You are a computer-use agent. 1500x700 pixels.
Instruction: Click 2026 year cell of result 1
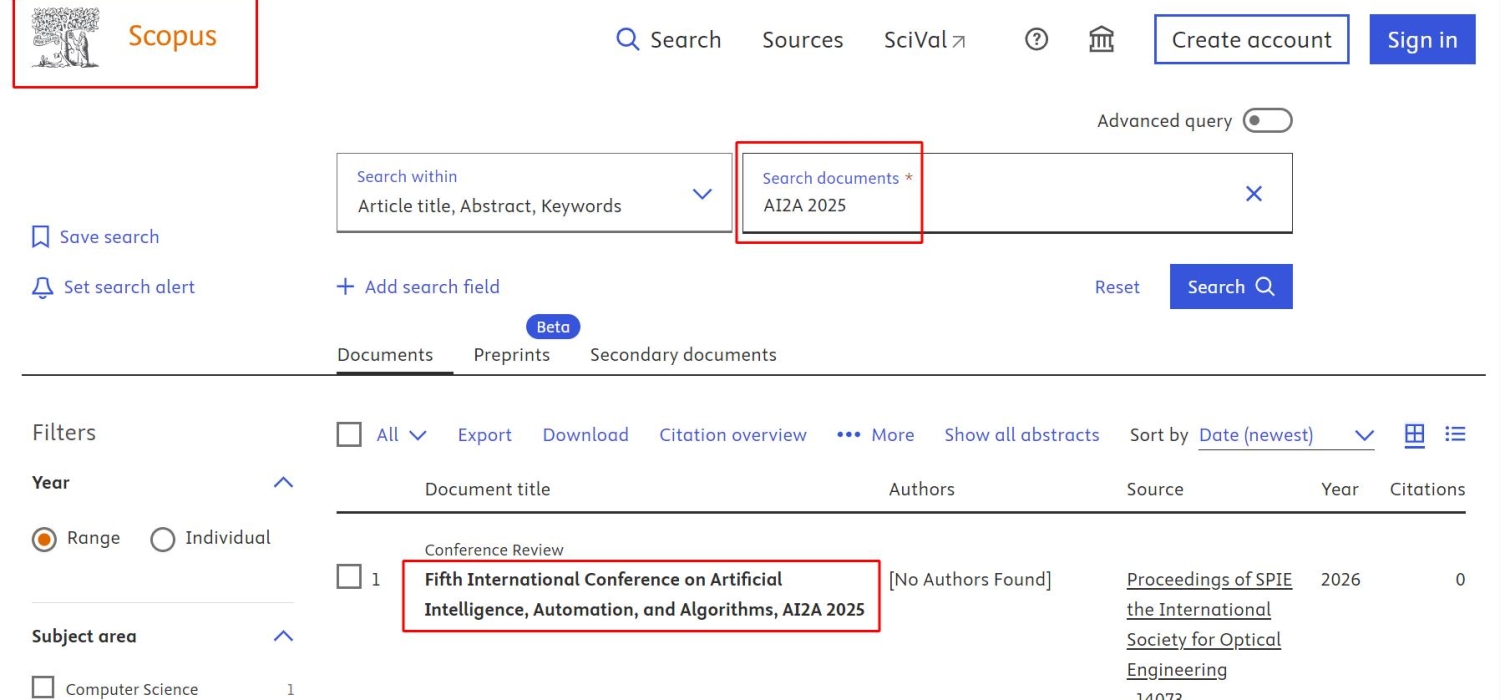click(1340, 579)
